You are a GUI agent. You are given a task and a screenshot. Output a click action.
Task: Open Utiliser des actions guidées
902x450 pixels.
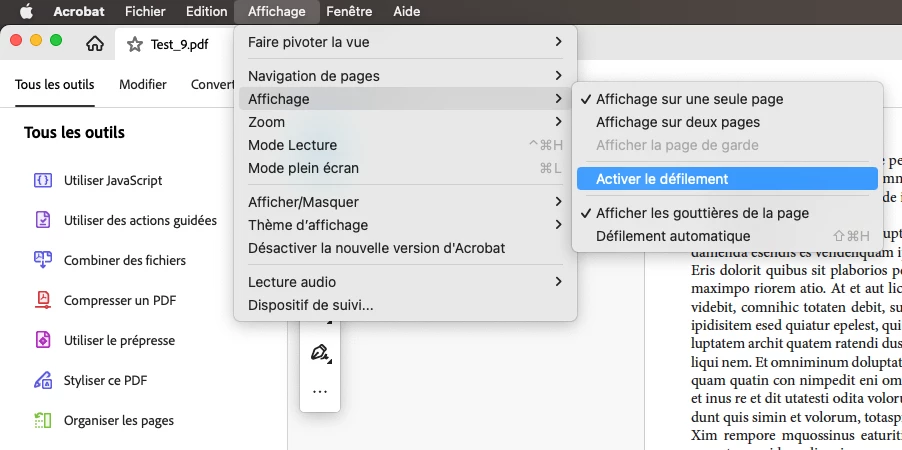point(140,220)
